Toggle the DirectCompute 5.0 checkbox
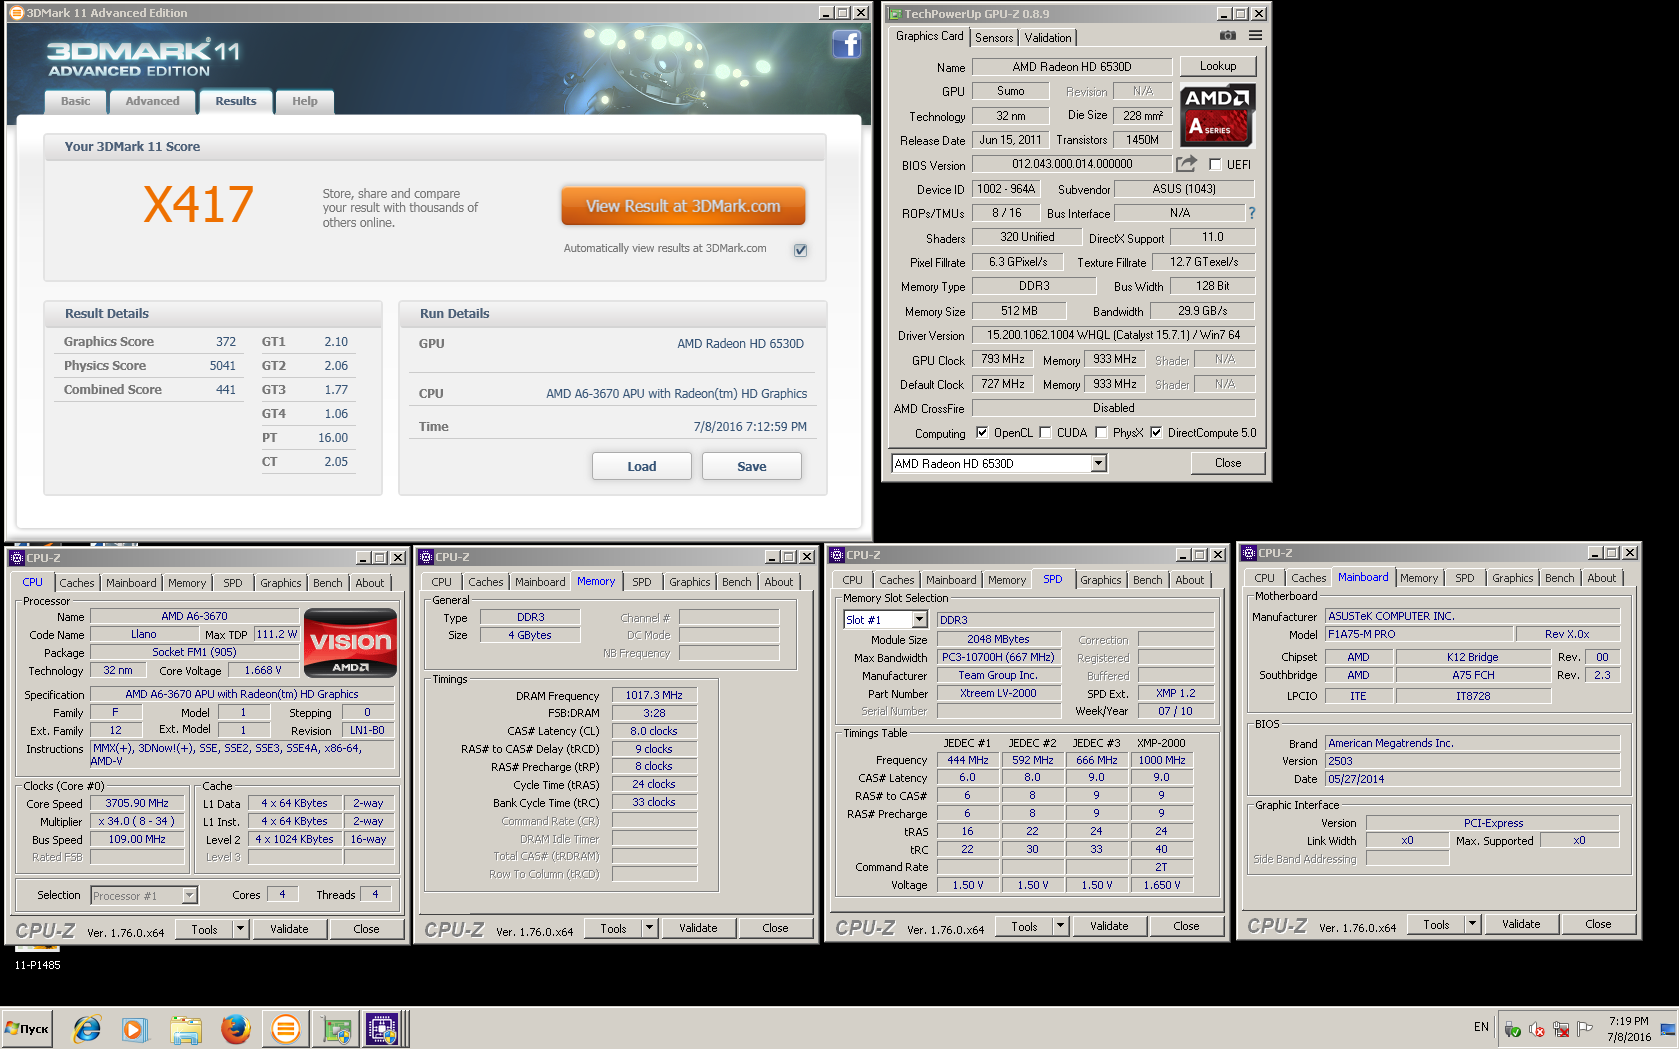This screenshot has height=1049, width=1679. (1156, 433)
